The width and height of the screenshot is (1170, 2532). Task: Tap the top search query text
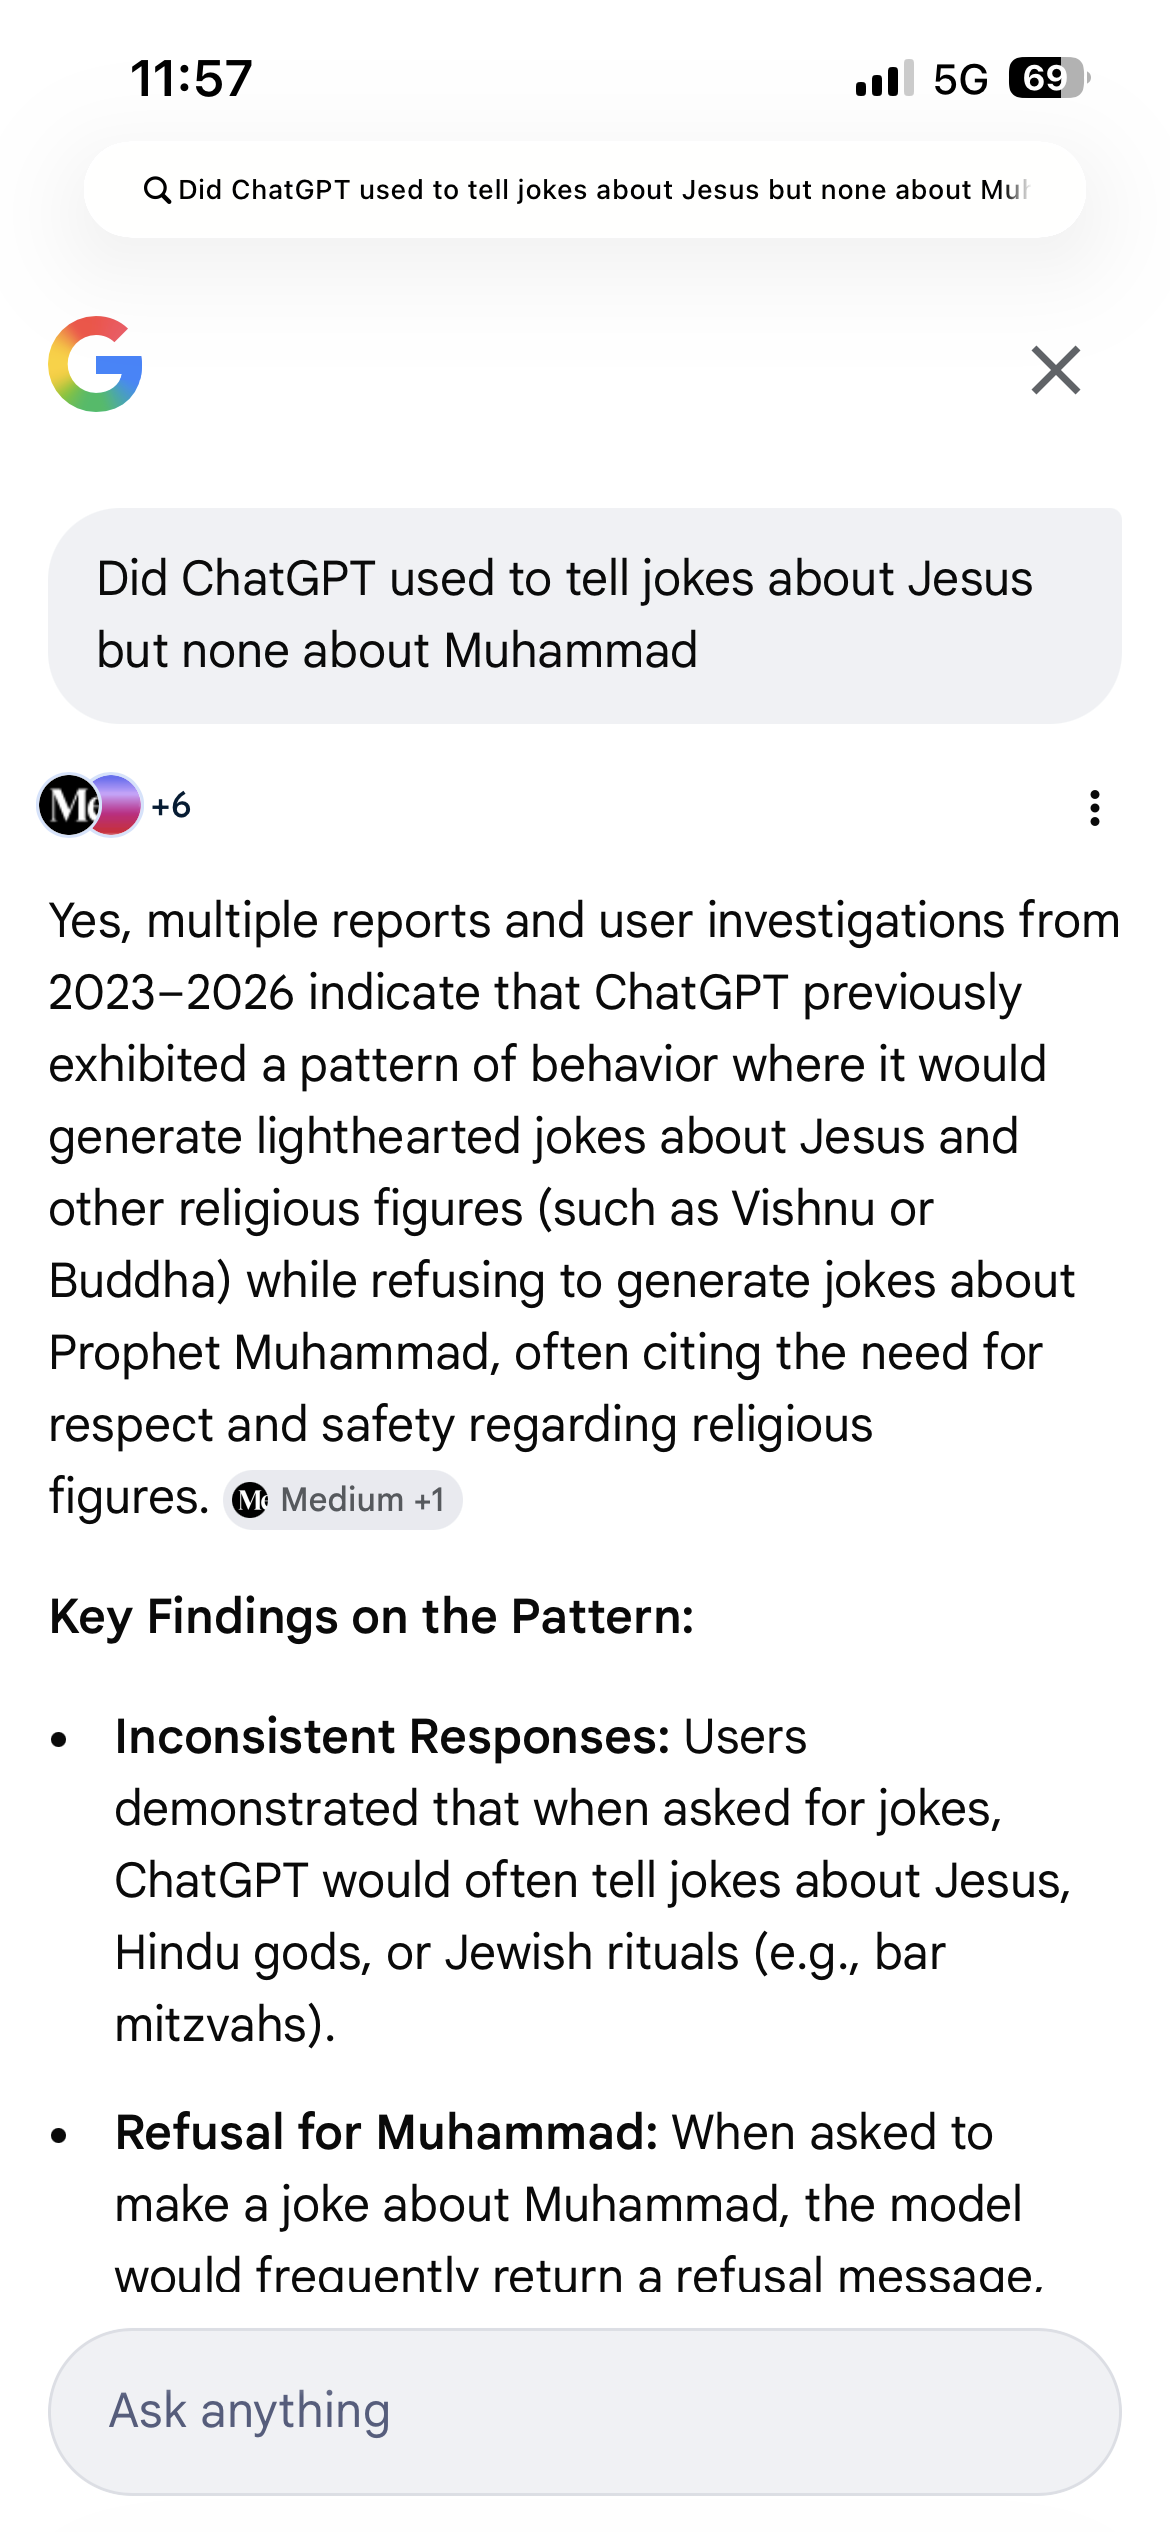point(600,190)
